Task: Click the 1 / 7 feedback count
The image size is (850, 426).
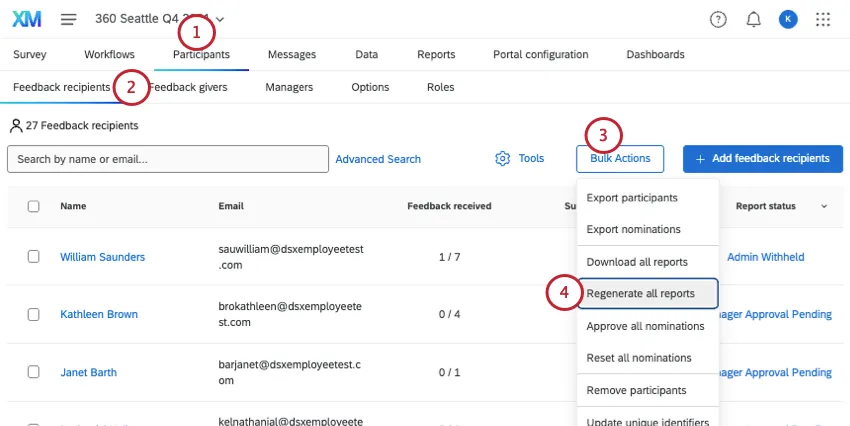Action: (x=449, y=257)
